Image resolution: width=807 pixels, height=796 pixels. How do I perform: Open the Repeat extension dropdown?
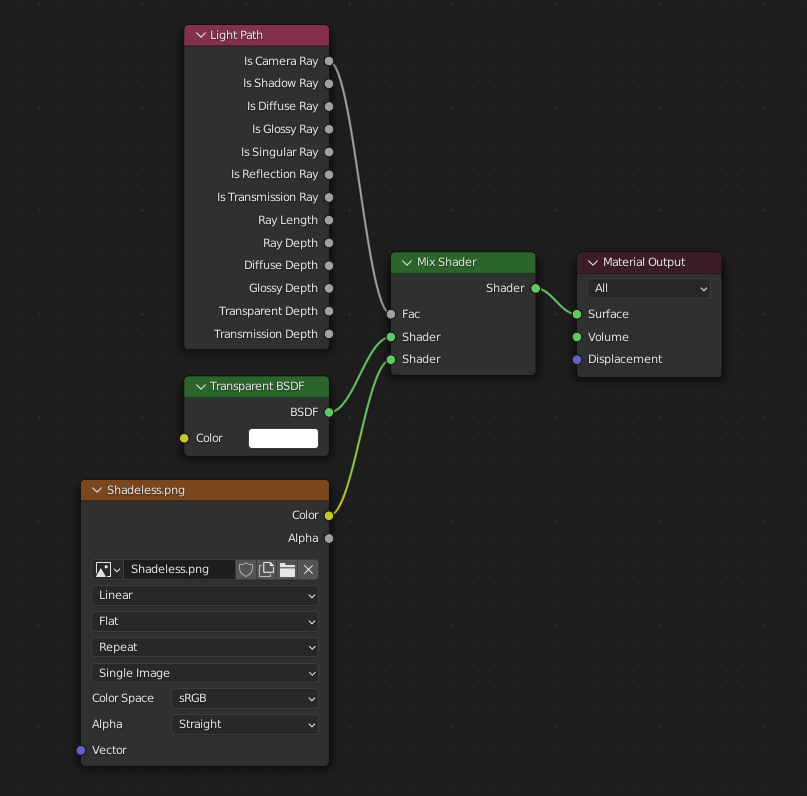point(205,647)
